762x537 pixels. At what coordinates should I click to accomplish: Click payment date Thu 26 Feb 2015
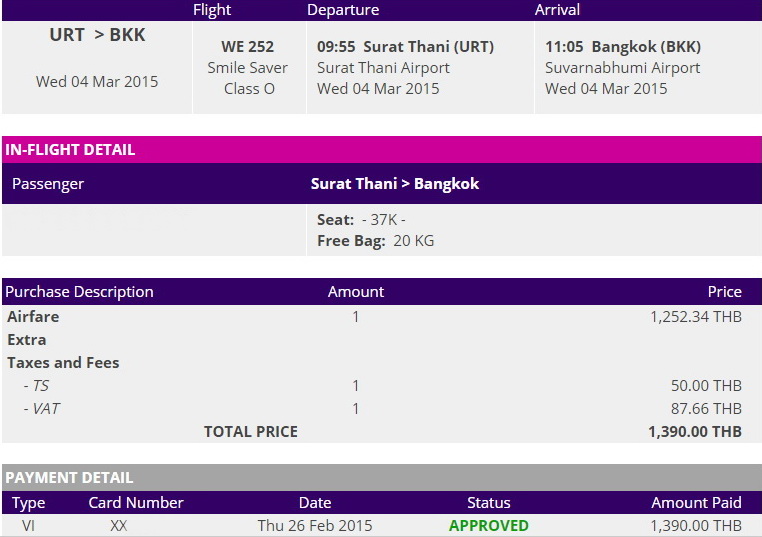click(x=315, y=526)
